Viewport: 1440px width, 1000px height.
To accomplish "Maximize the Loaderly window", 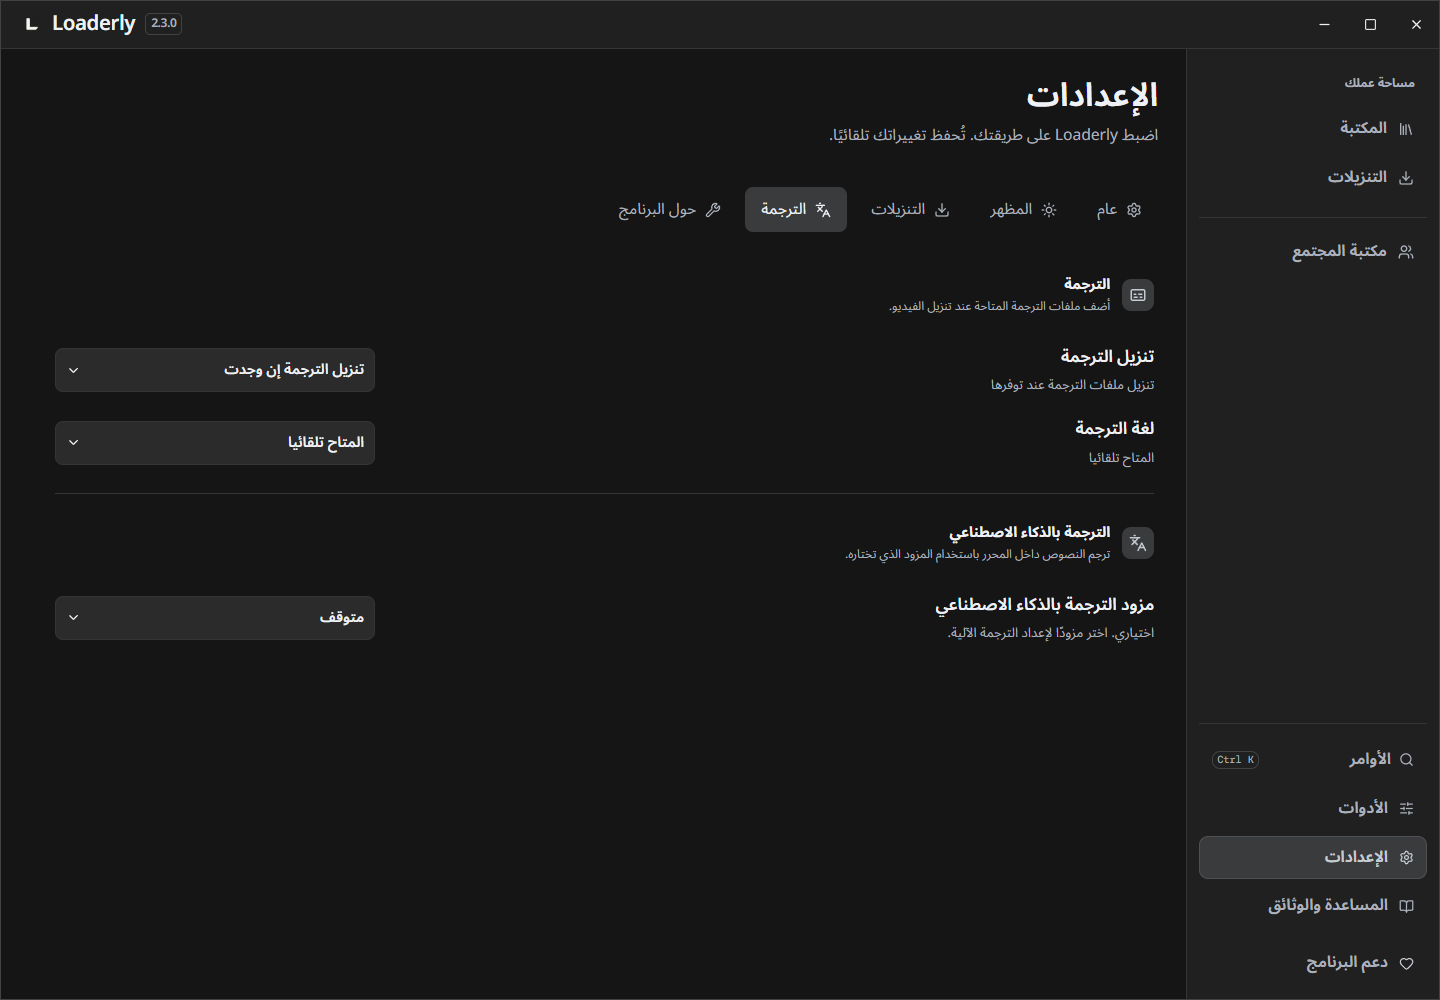I will pos(1370,24).
